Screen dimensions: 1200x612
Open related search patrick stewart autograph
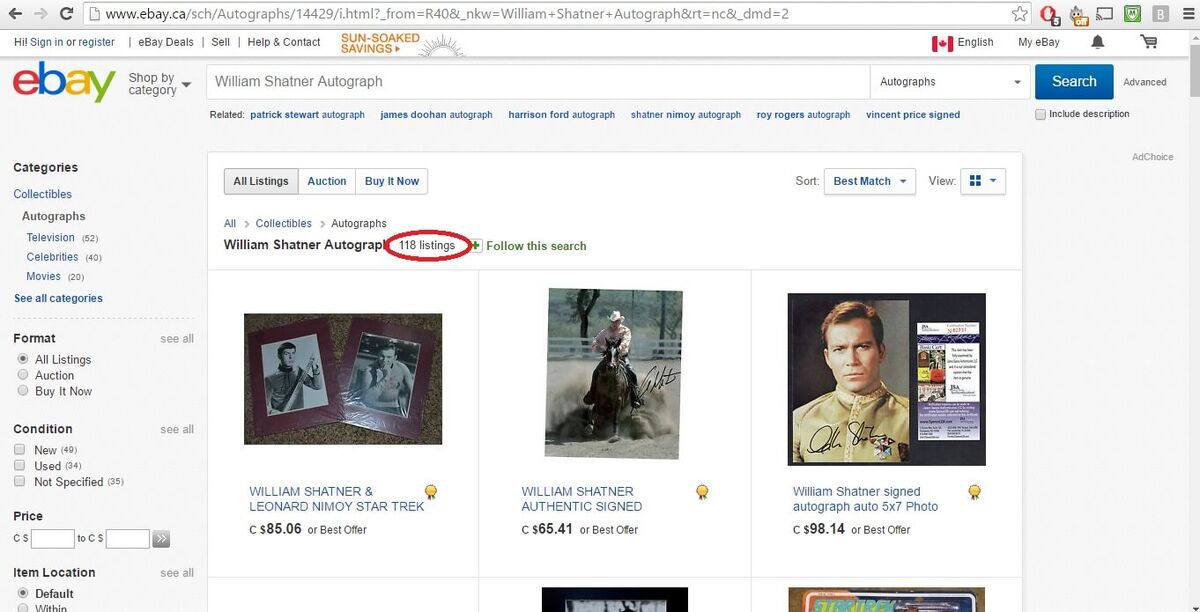click(308, 115)
